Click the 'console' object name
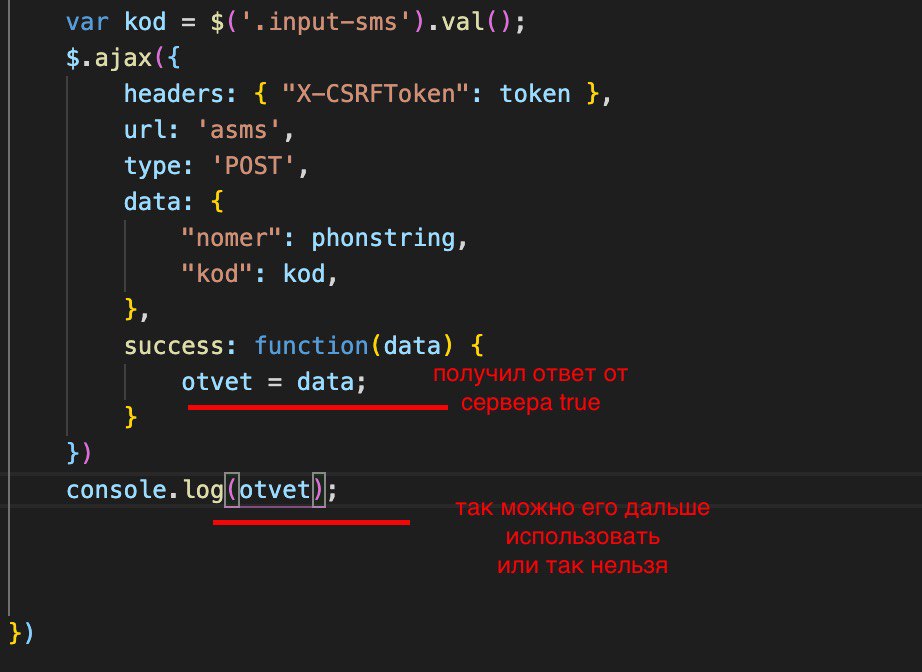The image size is (922, 672). [x=116, y=490]
